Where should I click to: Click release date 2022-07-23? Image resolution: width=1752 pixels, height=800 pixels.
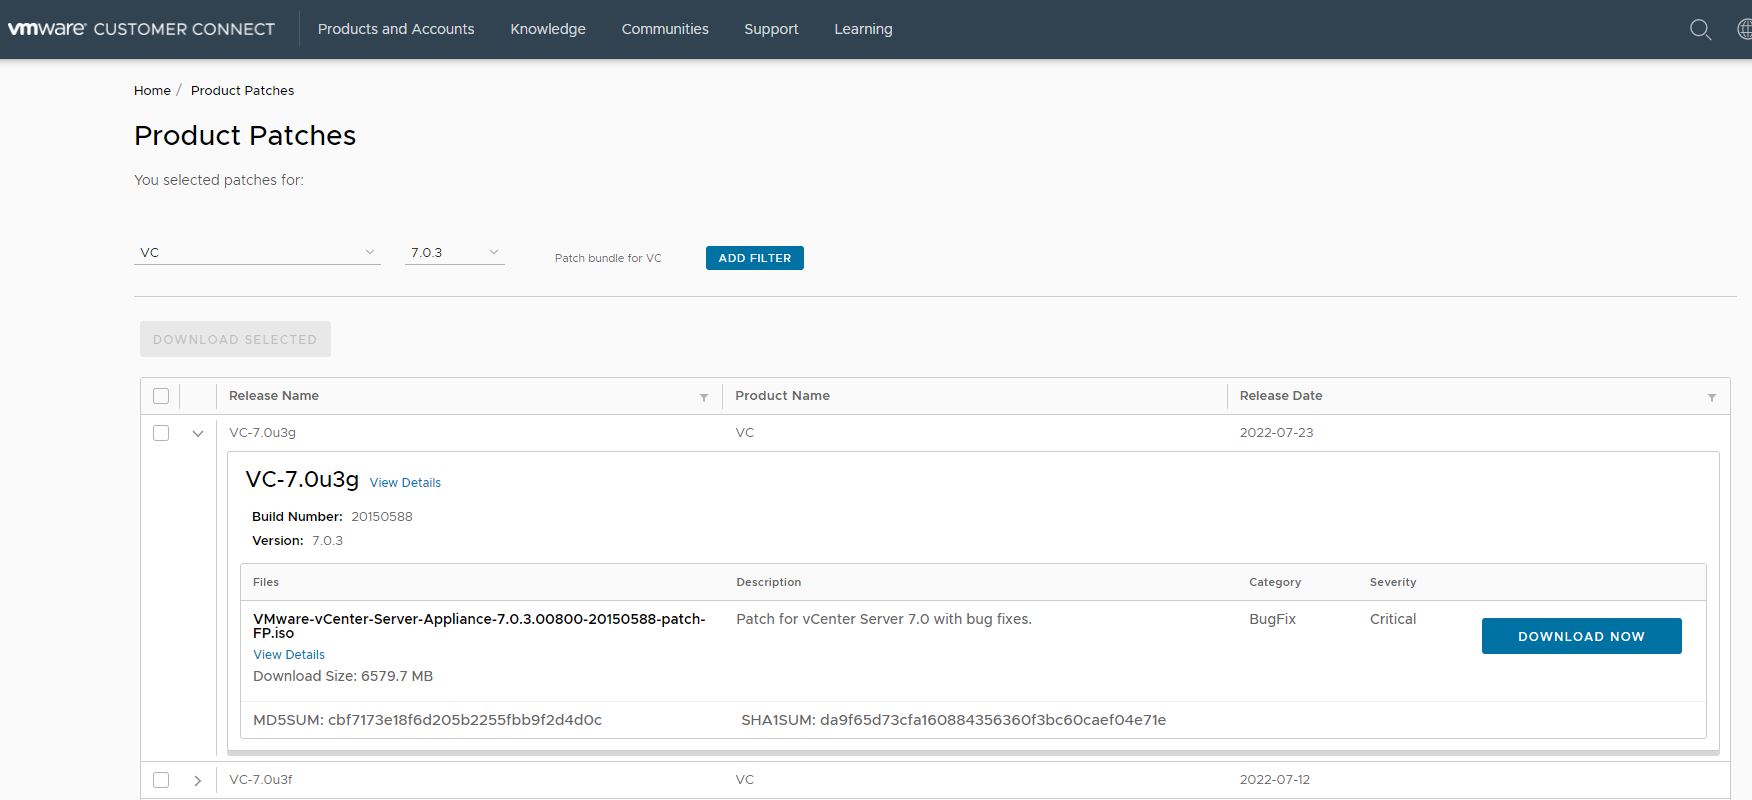[1276, 433]
